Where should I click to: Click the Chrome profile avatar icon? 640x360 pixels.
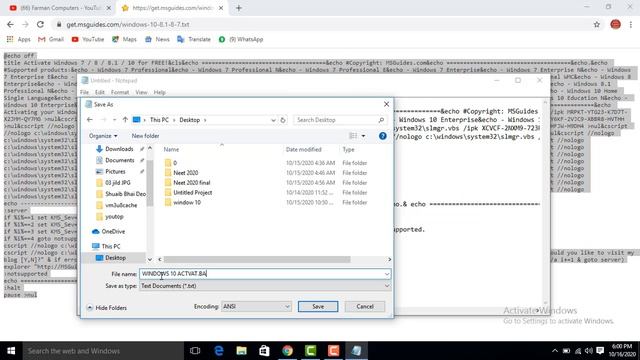(615, 24)
